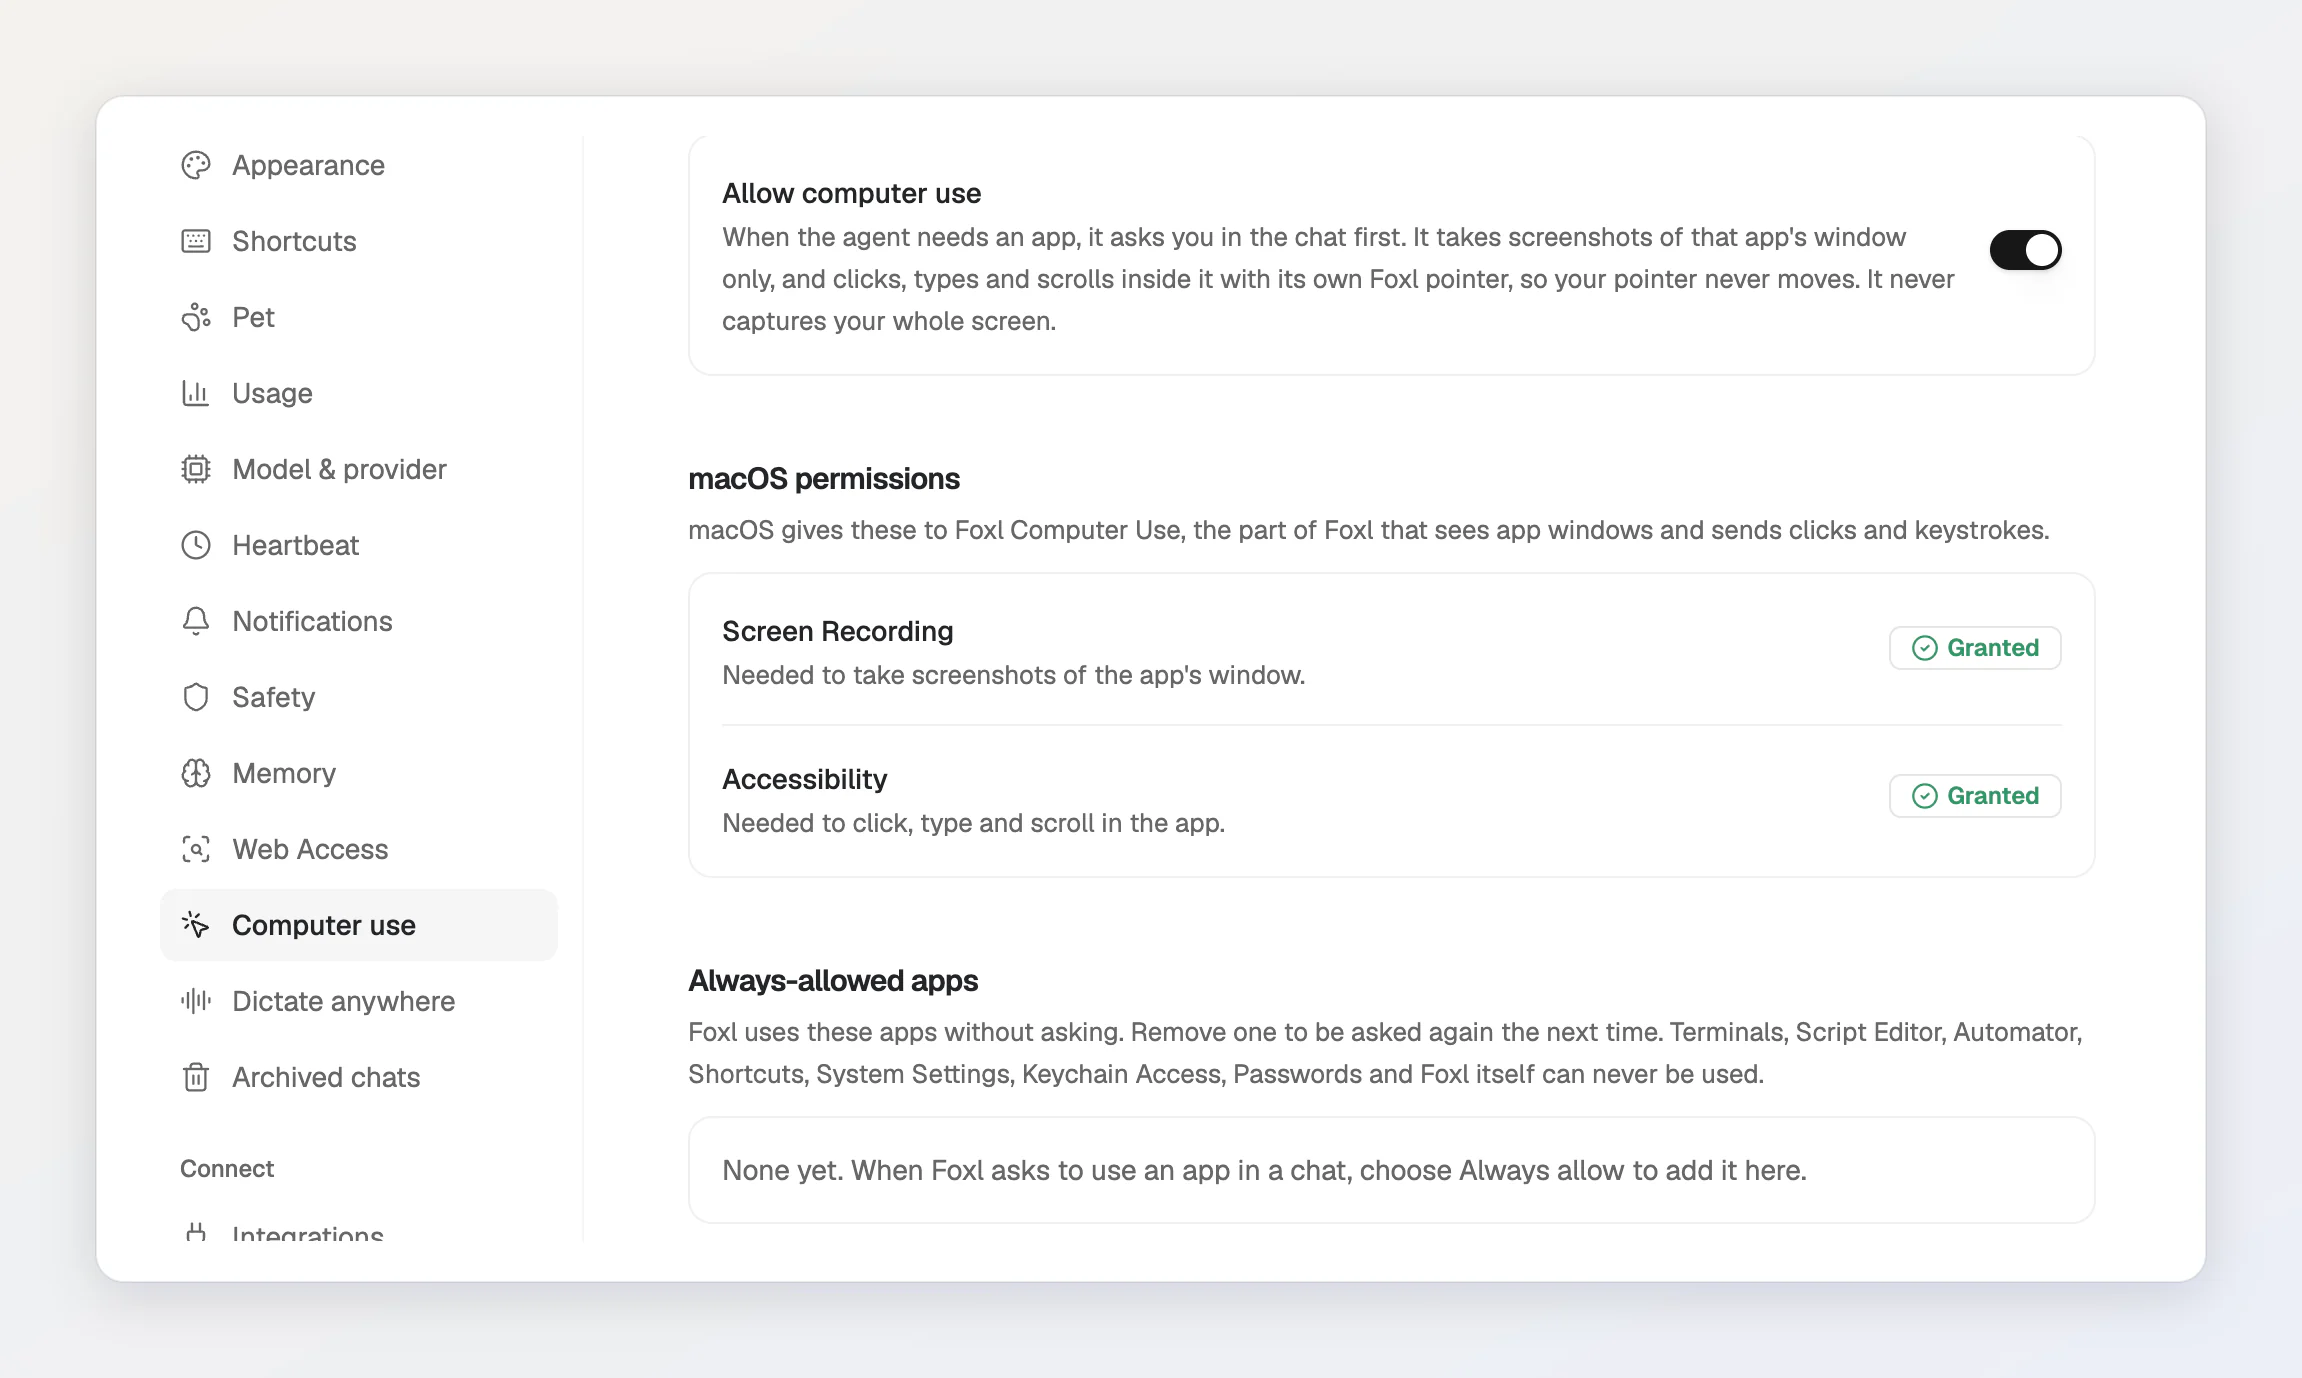Image resolution: width=2302 pixels, height=1378 pixels.
Task: Click the Memory brain icon
Action: coord(196,773)
